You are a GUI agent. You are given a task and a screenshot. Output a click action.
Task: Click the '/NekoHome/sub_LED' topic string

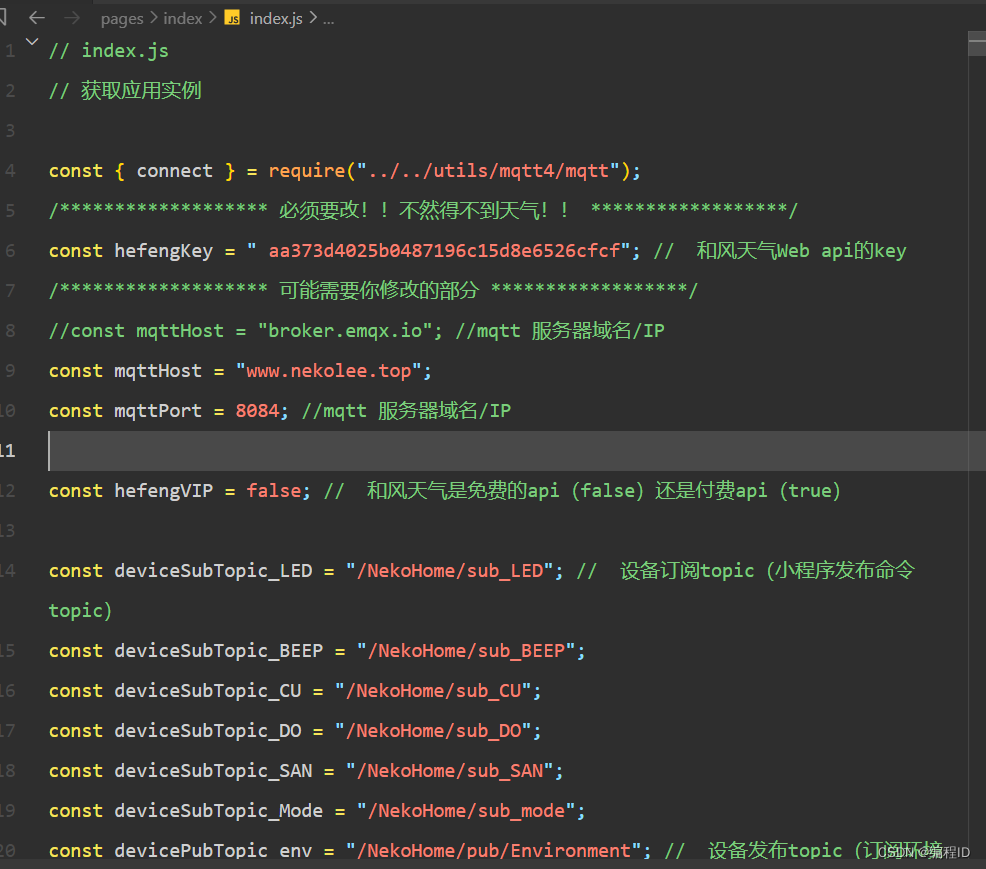tap(450, 571)
